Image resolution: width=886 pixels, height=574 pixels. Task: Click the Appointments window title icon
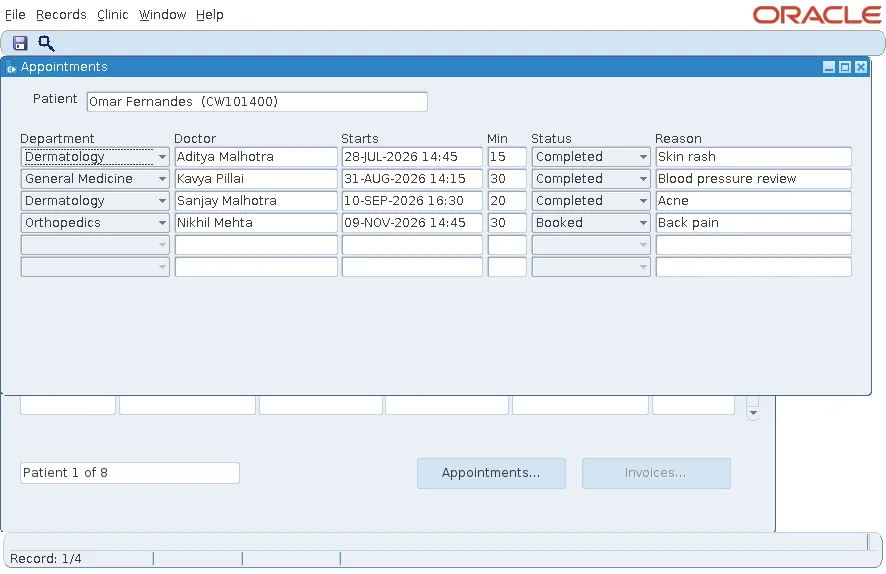click(11, 68)
